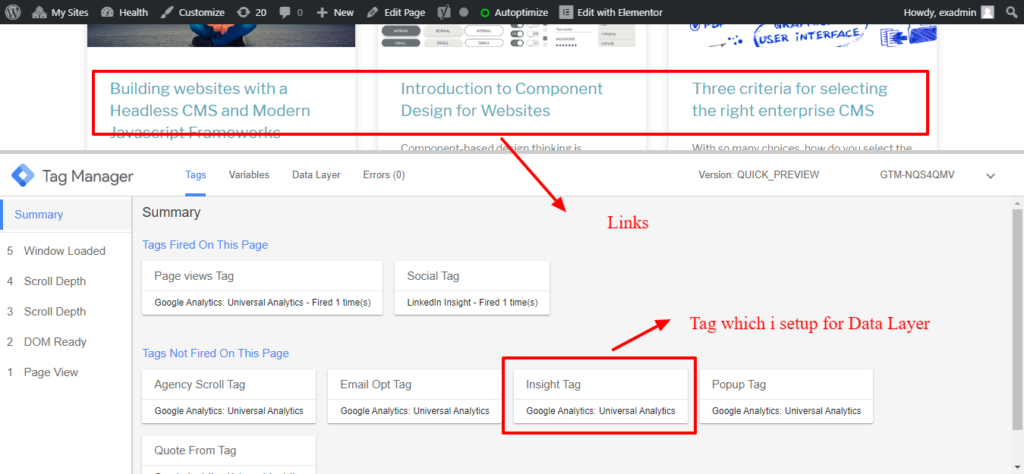Click the Health dashboard gauge icon

pos(107,12)
